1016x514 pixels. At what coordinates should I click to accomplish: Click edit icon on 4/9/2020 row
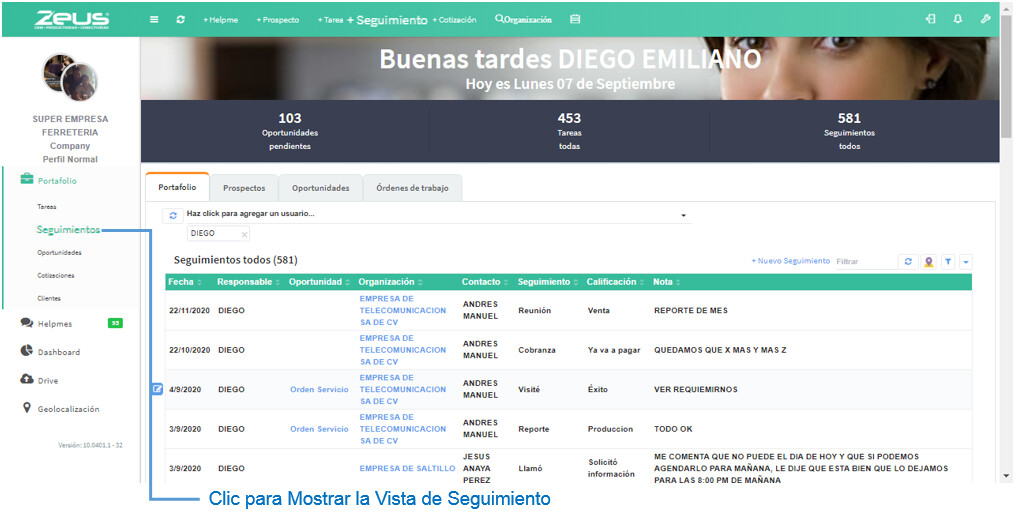pyautogui.click(x=157, y=389)
